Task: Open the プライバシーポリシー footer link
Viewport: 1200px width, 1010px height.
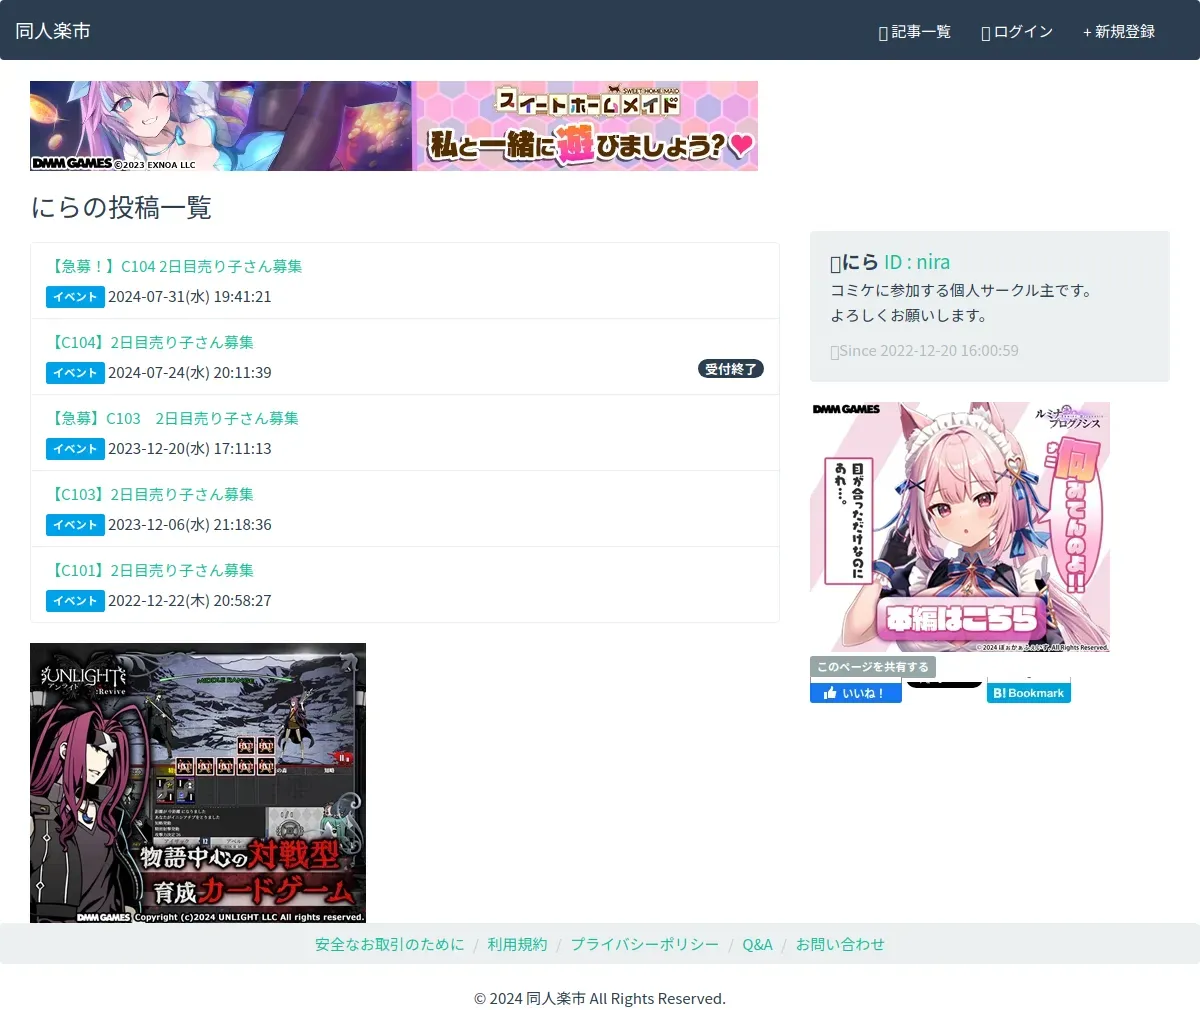Action: coord(645,944)
